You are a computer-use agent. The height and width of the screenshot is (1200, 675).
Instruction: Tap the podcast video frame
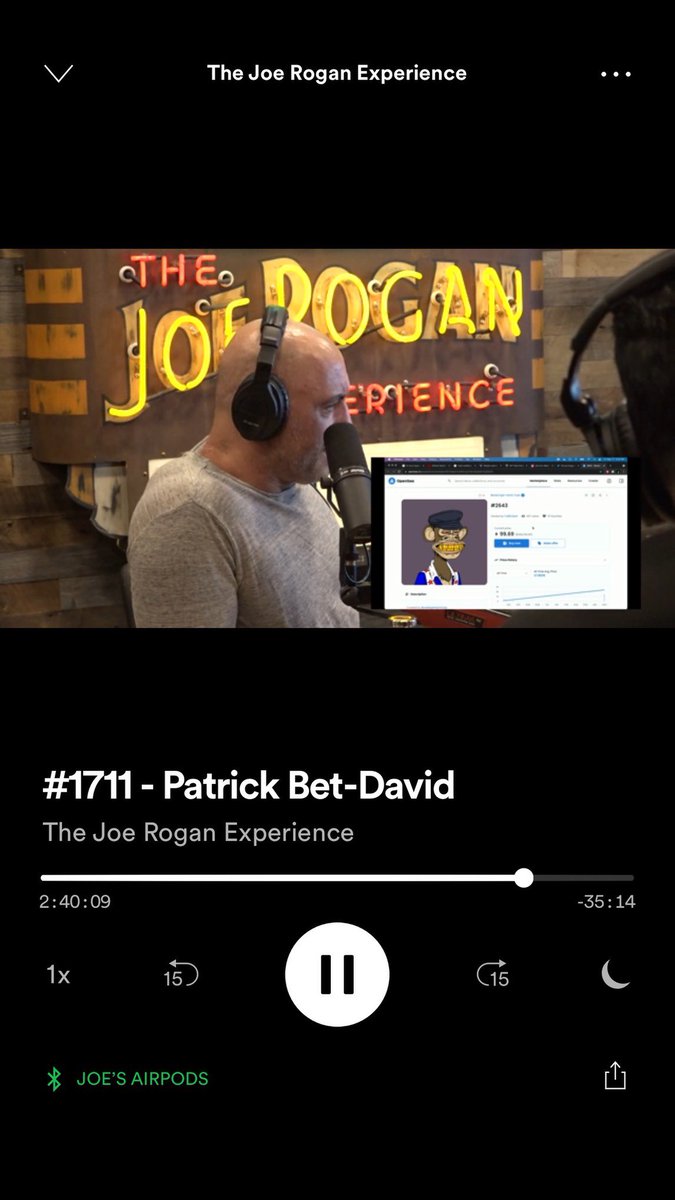(x=337, y=438)
